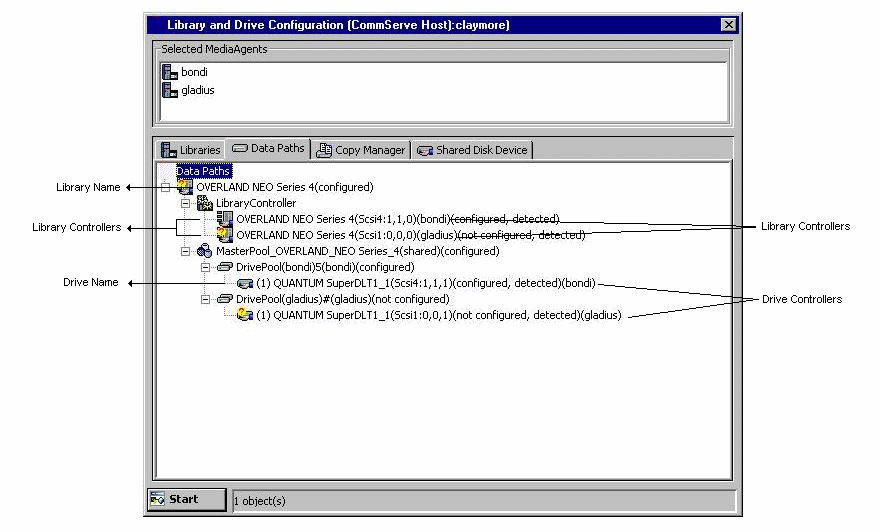This screenshot has height=532, width=880.
Task: Click the bondi MediaAgent server icon
Action: point(169,72)
